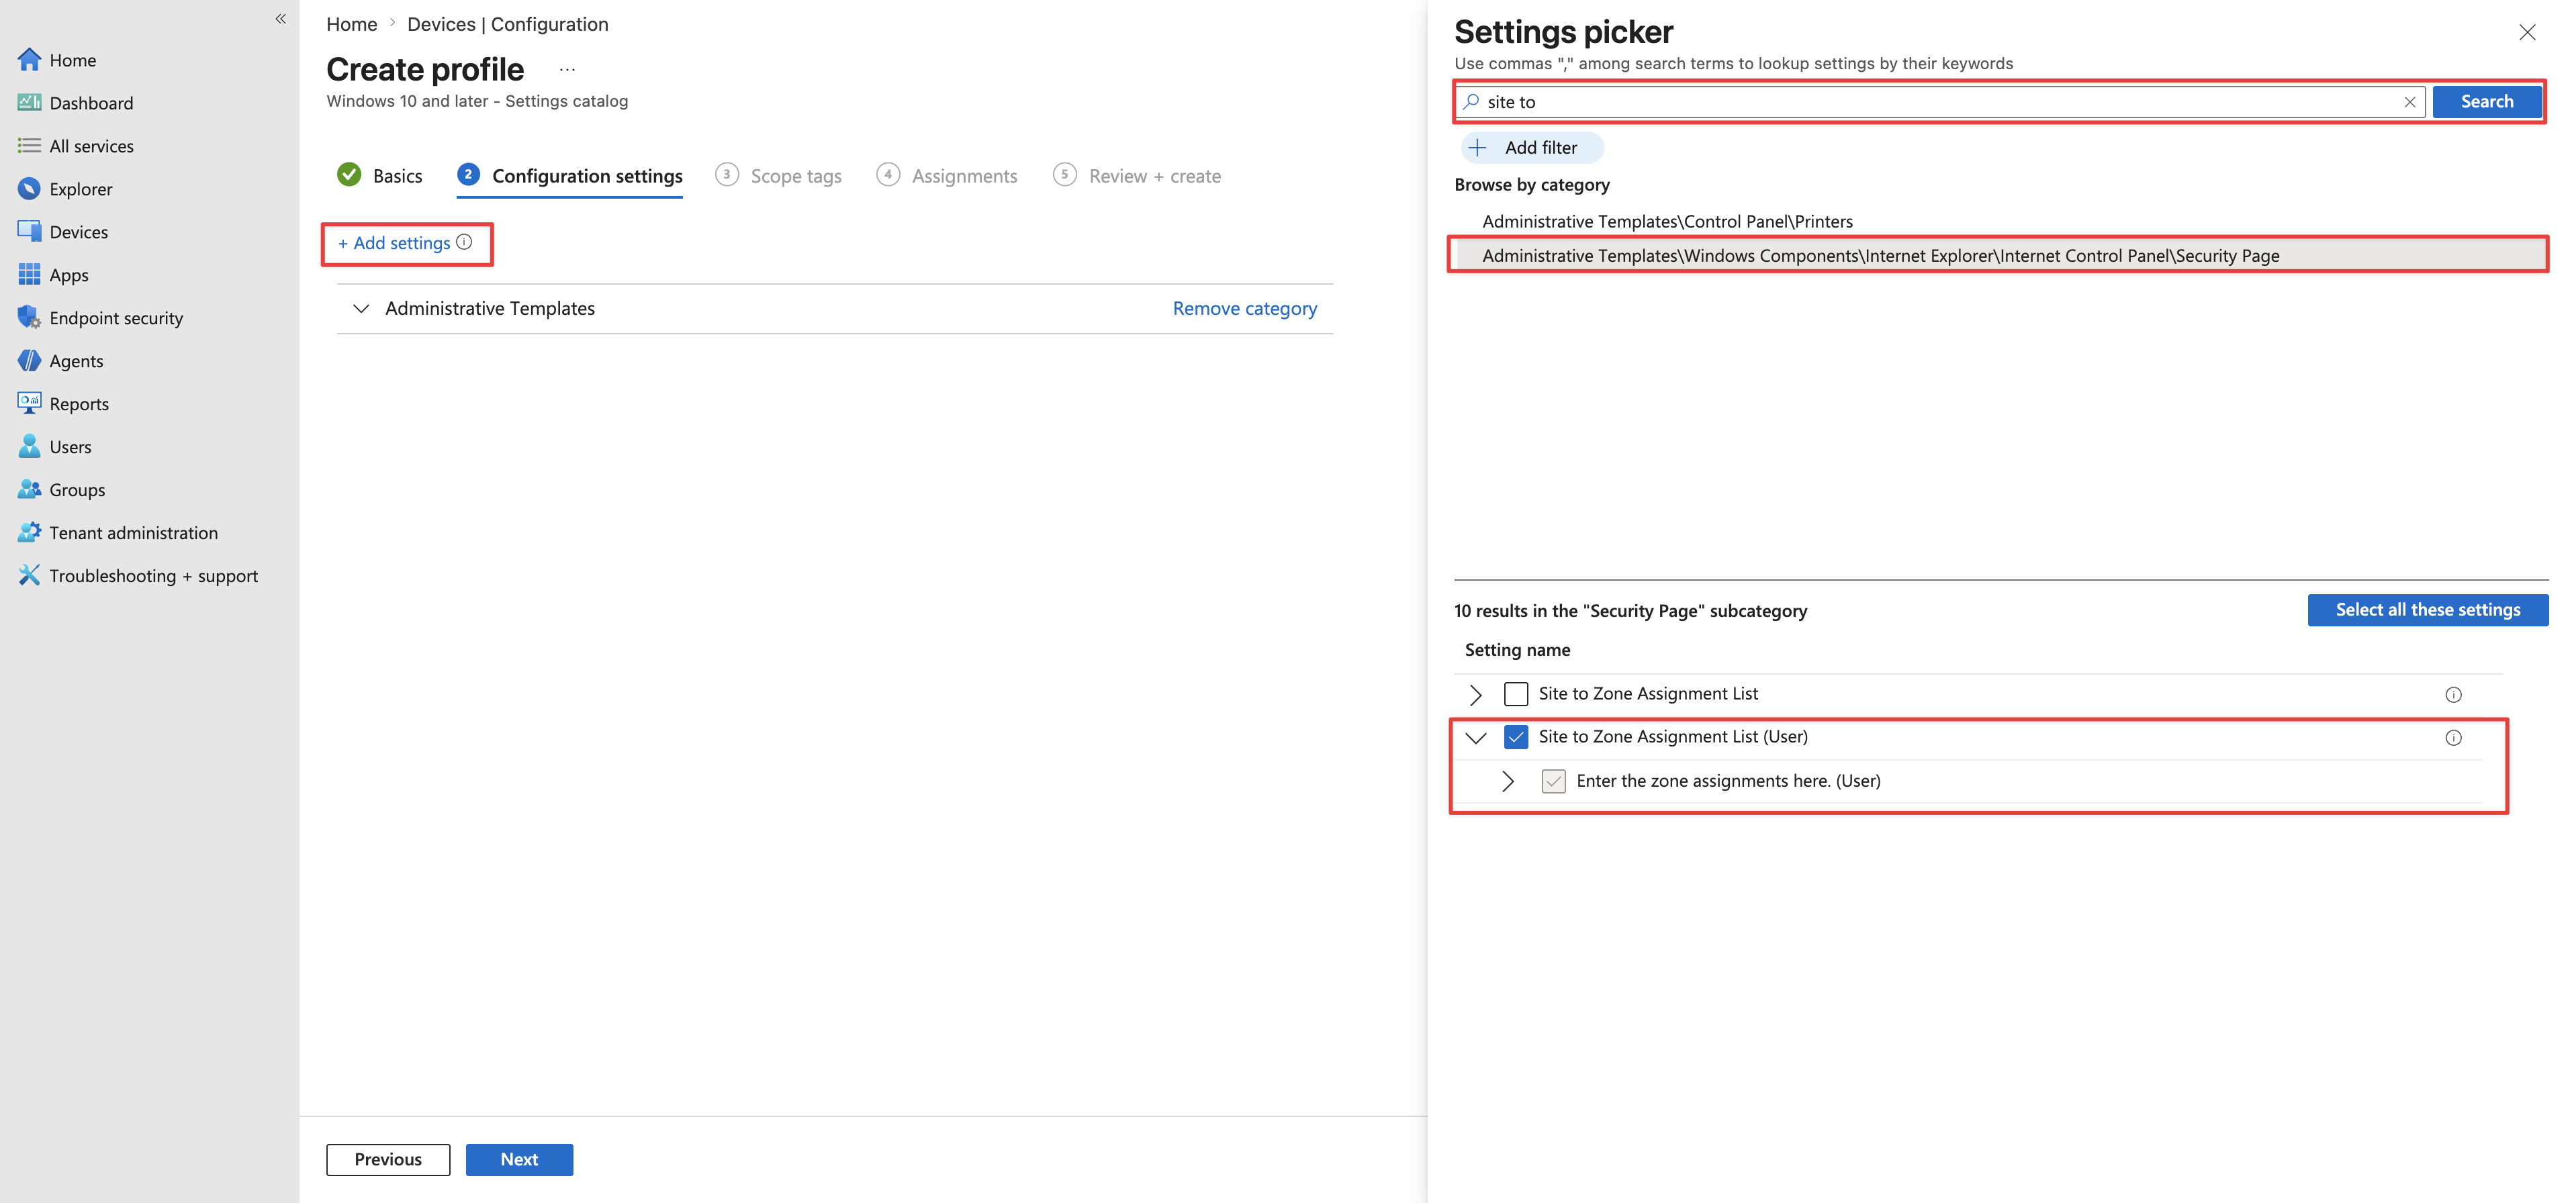Open the All services list icon

tap(29, 146)
